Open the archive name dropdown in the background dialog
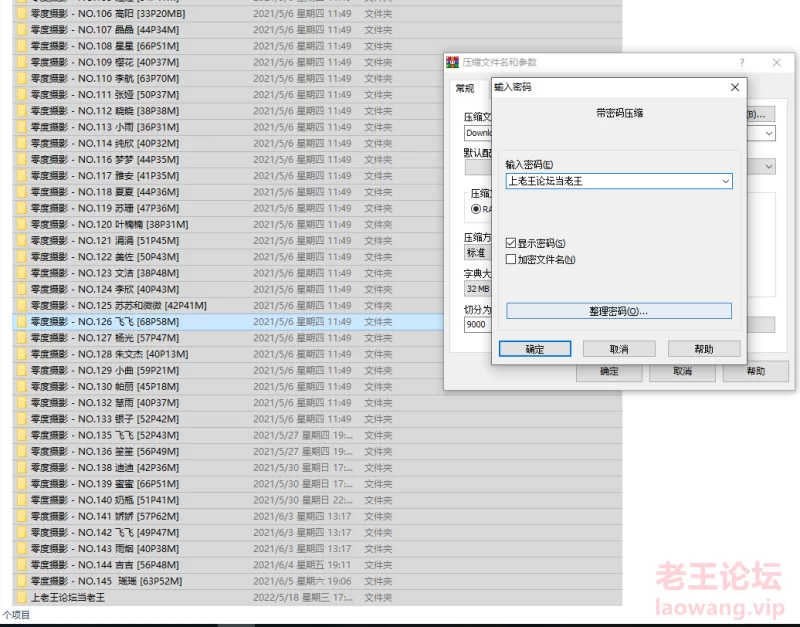800x627 pixels. (x=769, y=134)
